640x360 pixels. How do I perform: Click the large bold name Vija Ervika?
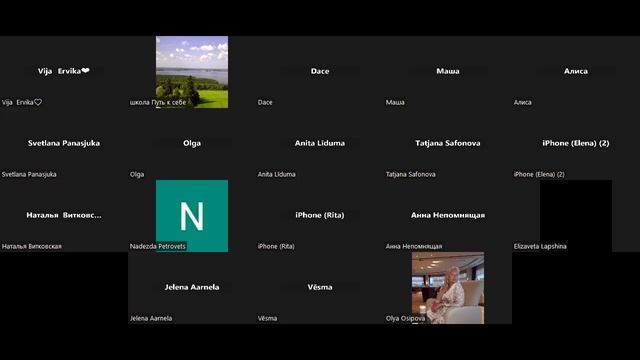64,71
